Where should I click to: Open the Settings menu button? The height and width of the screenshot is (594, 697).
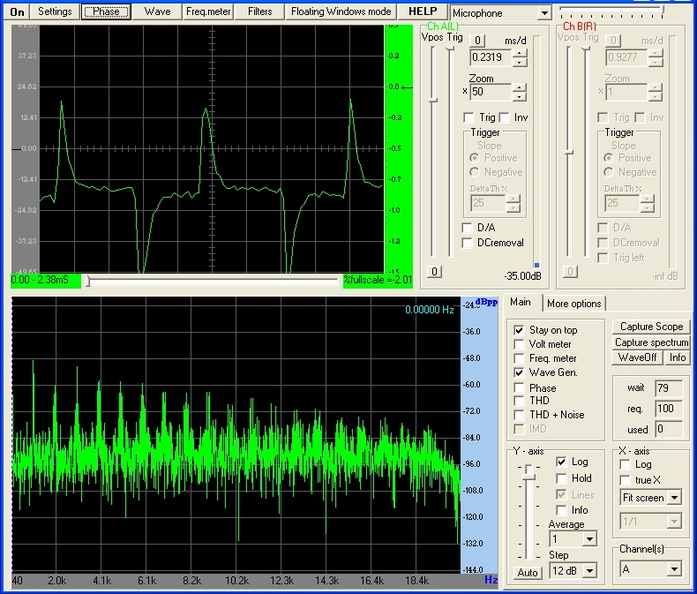(x=55, y=12)
